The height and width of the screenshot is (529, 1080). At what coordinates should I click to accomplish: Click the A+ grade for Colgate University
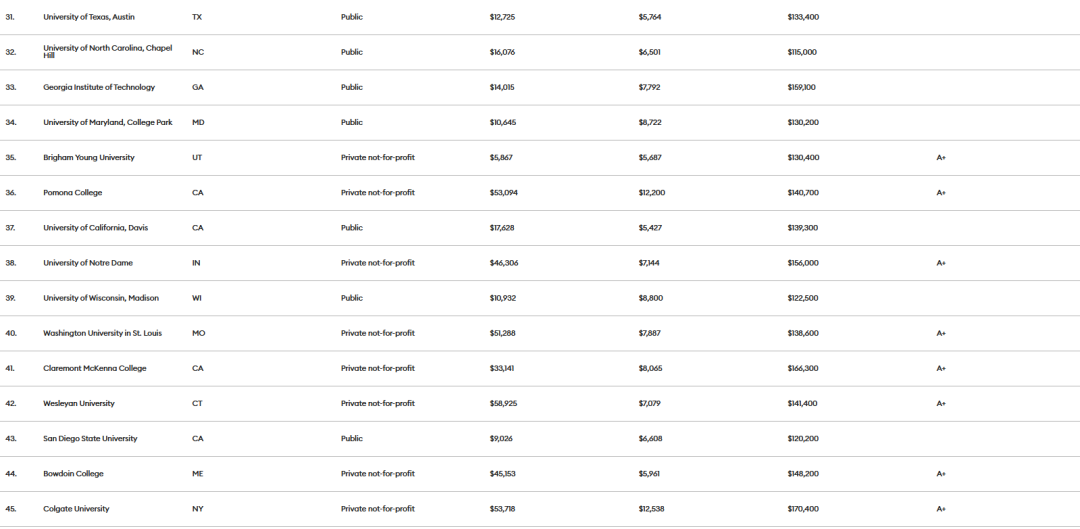[941, 509]
